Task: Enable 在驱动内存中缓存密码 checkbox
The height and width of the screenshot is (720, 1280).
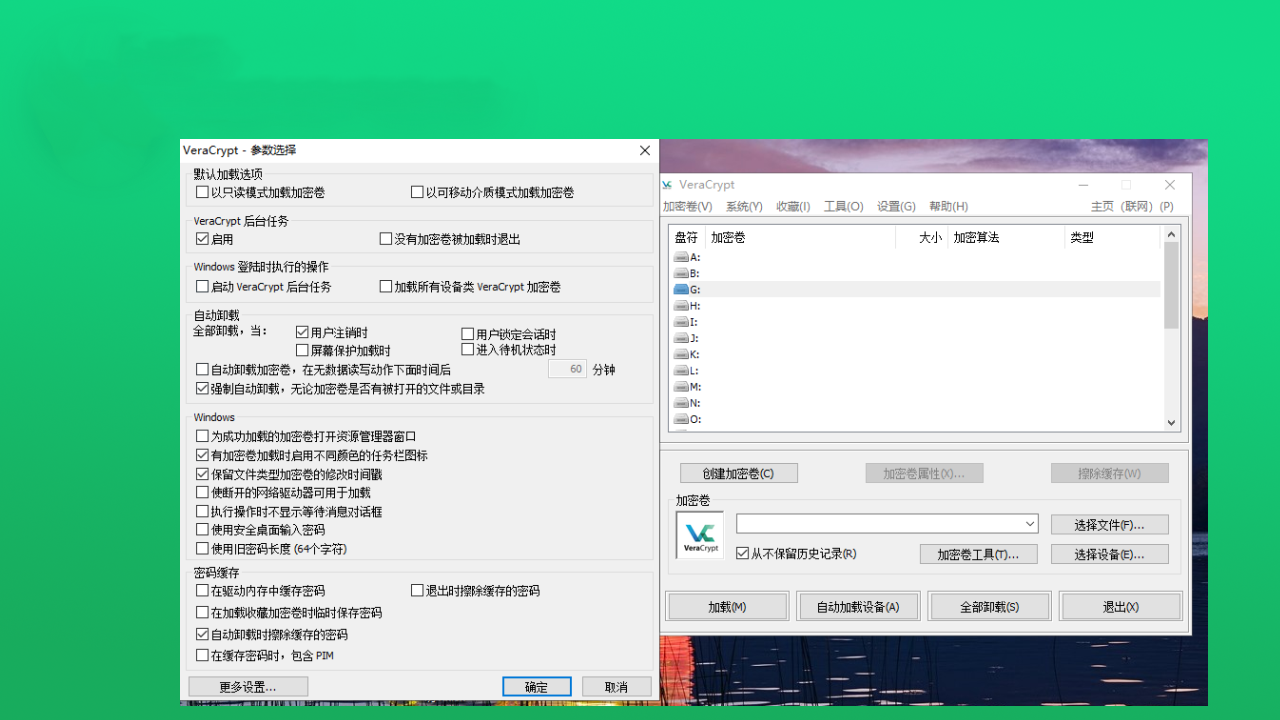Action: click(x=203, y=591)
